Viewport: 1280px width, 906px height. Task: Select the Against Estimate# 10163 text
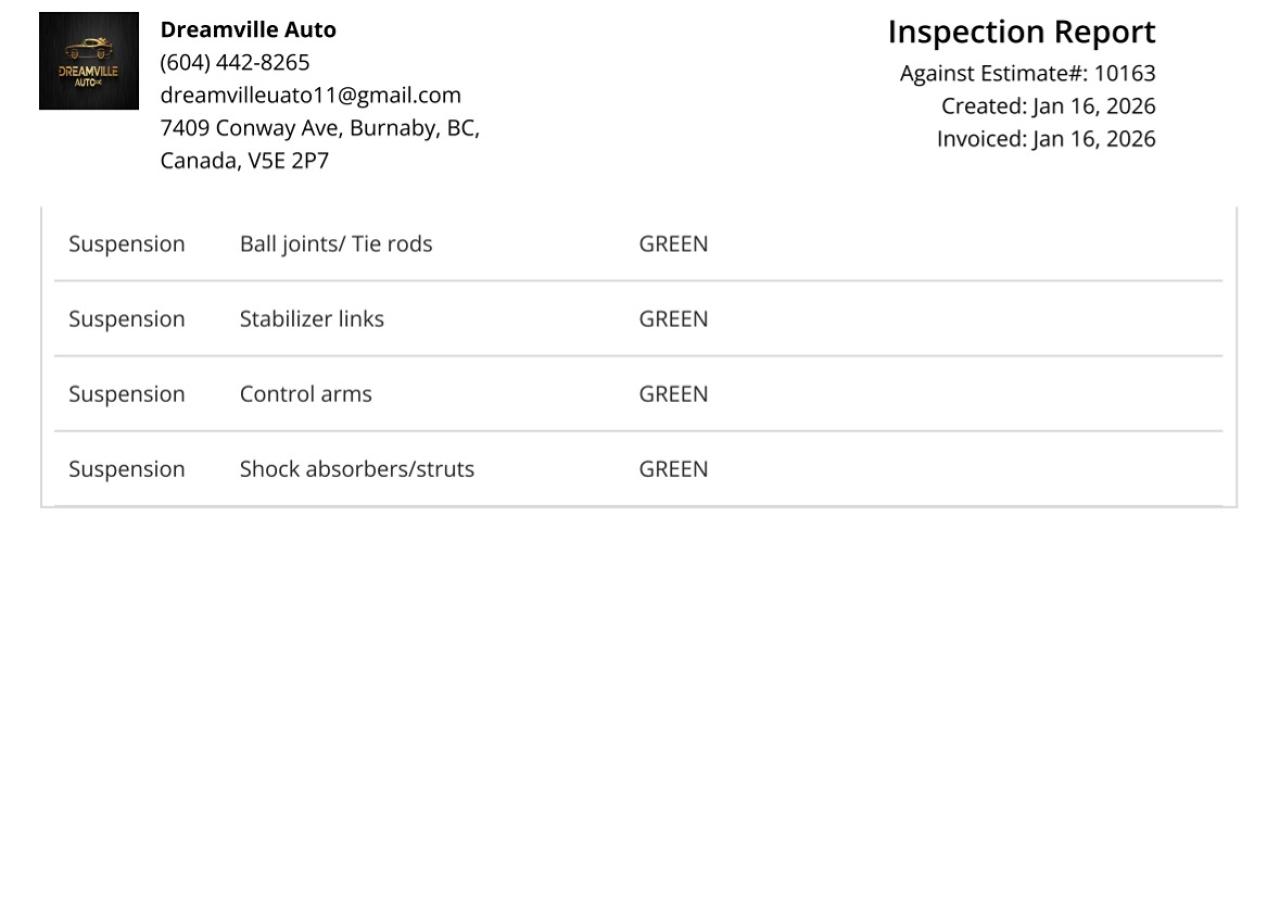click(x=1027, y=74)
